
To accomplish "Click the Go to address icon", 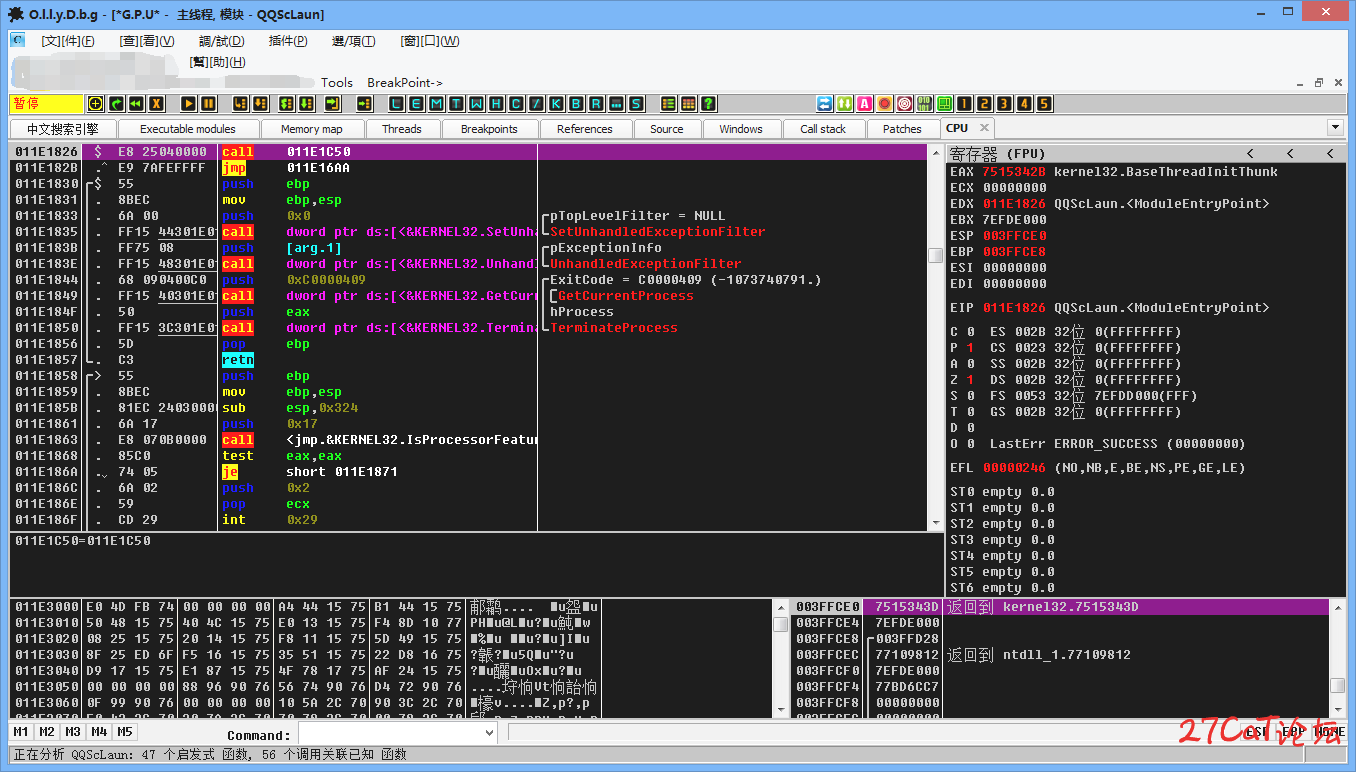I will click(364, 104).
